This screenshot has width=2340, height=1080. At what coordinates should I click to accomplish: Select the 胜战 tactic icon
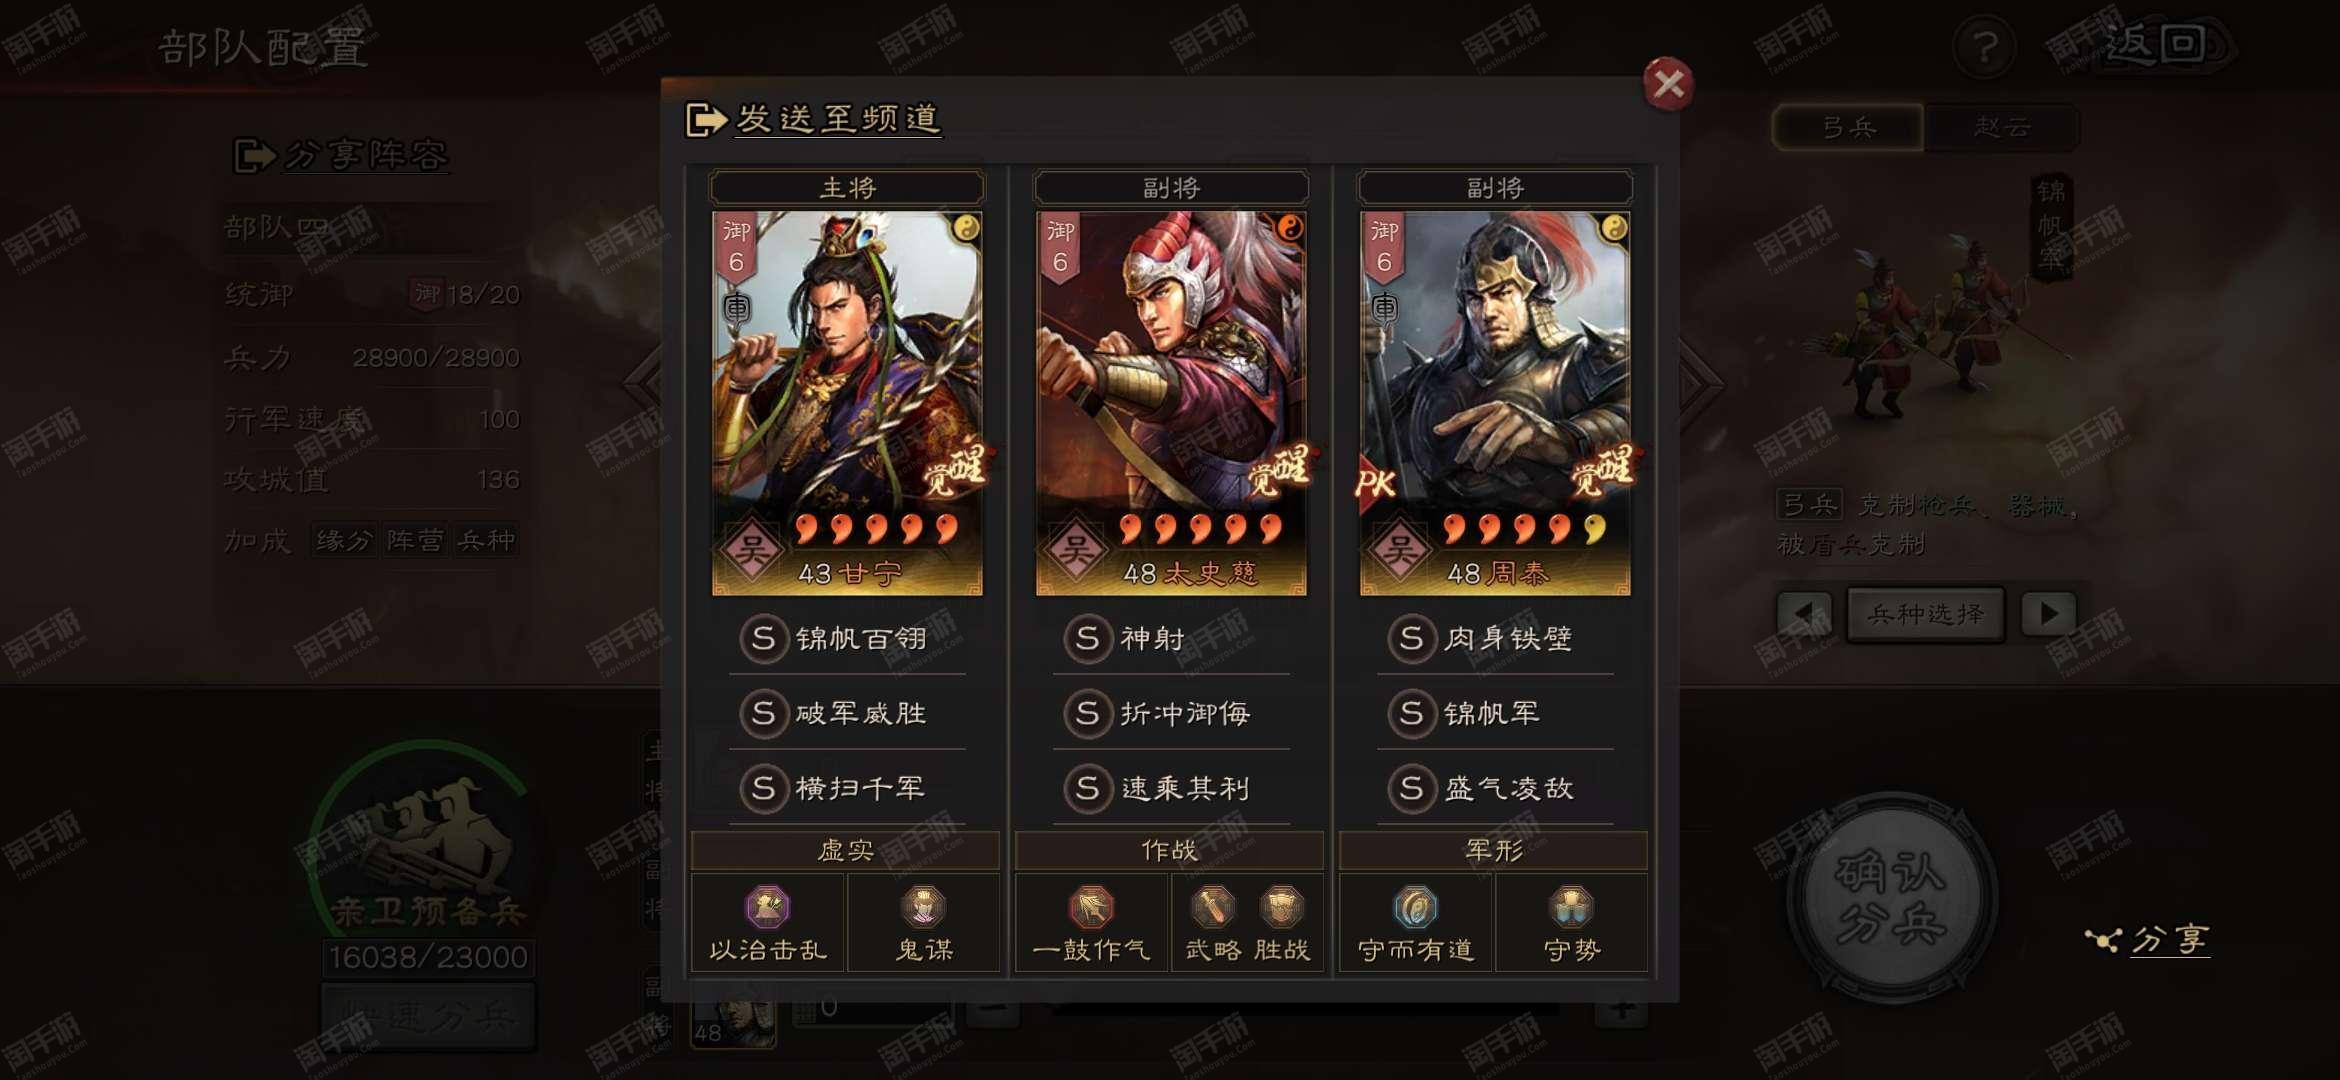[x=1282, y=908]
